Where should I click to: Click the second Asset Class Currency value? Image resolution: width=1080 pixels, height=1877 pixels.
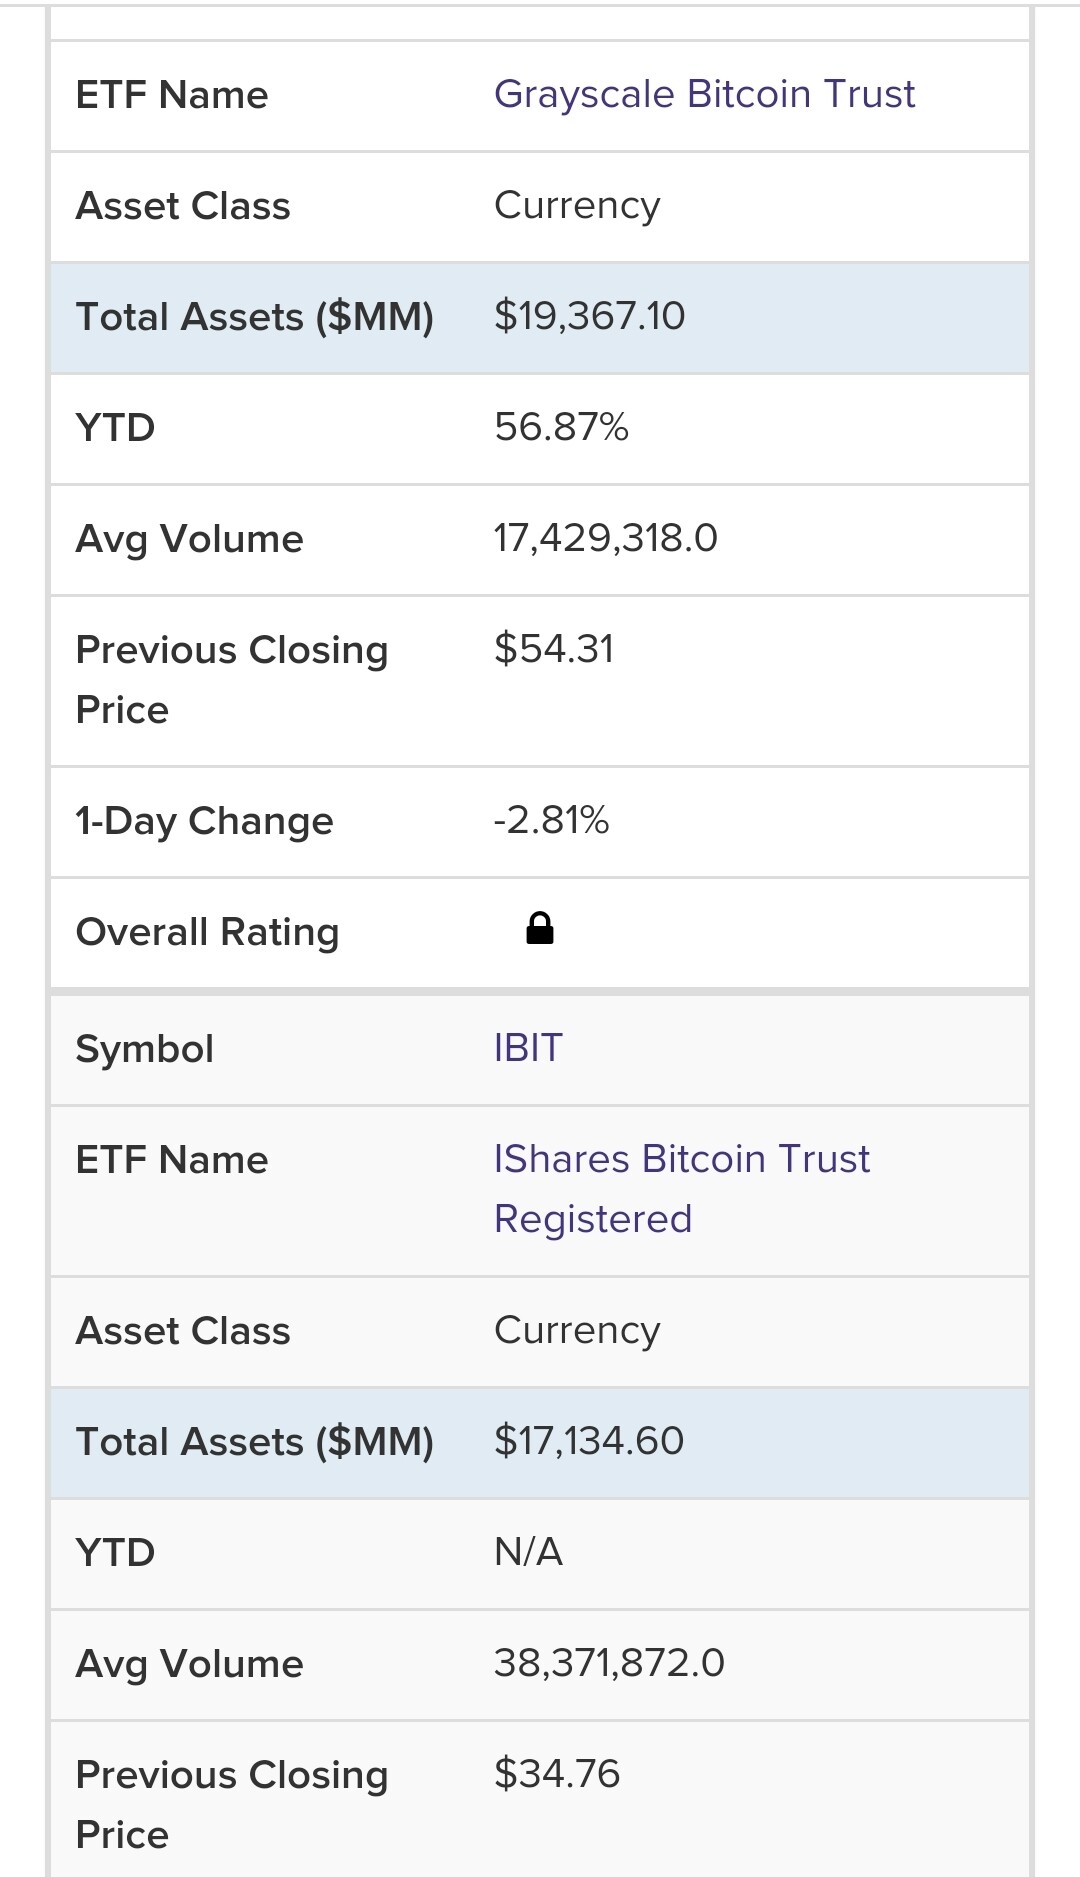pyautogui.click(x=577, y=1330)
